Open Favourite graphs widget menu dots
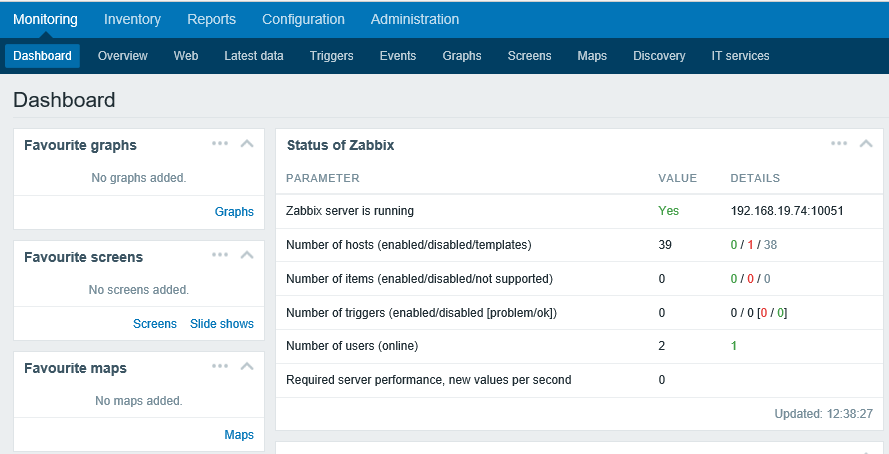 point(220,143)
